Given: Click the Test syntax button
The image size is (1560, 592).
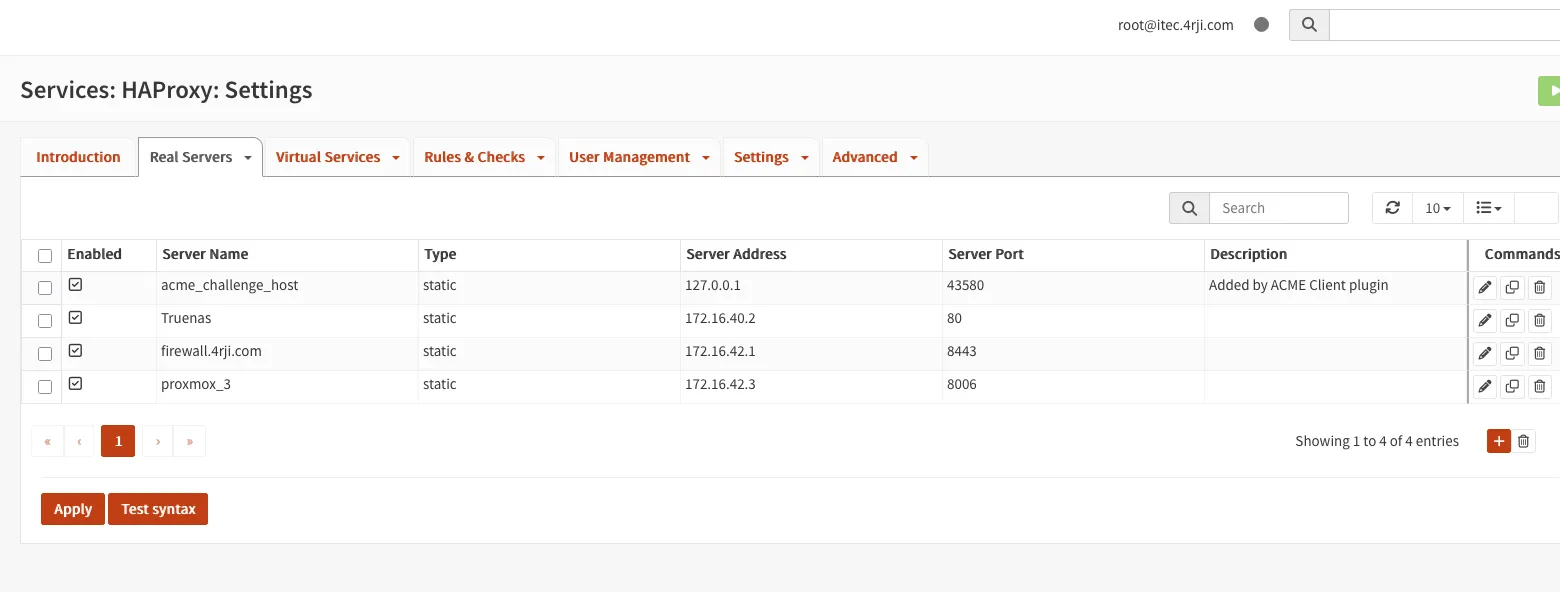Looking at the screenshot, I should tap(158, 509).
